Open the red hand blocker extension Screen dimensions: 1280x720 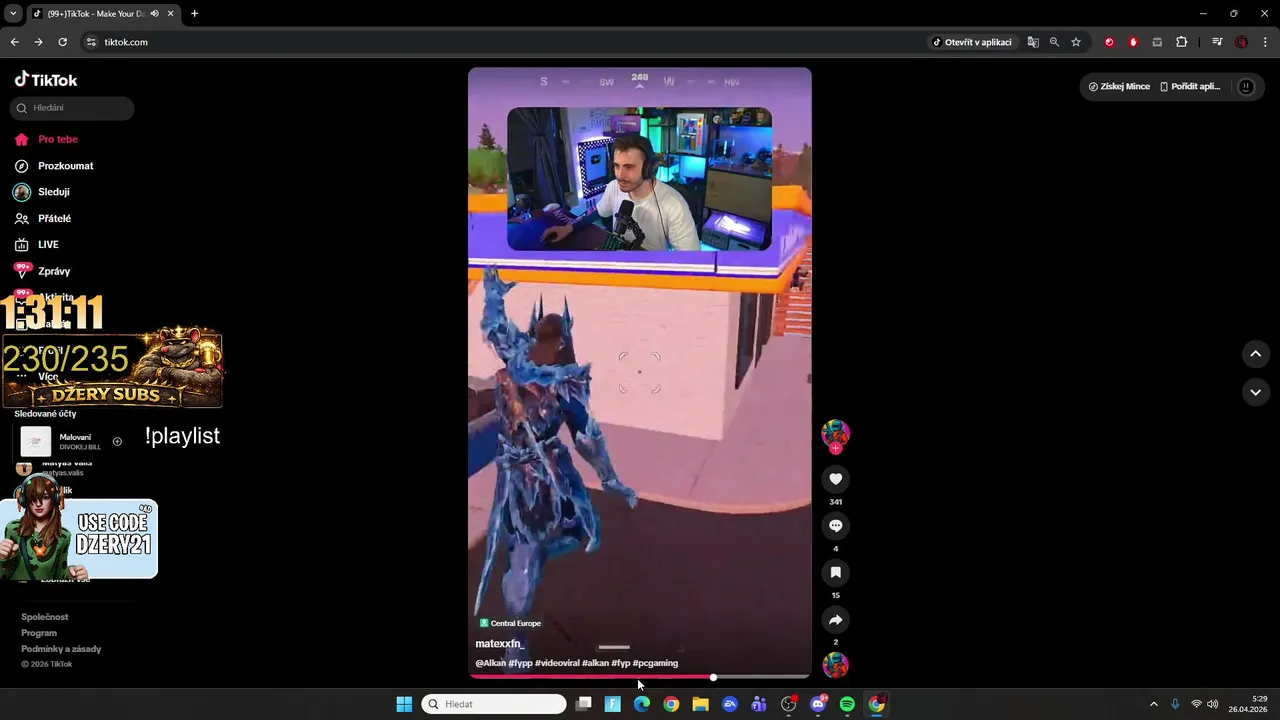click(x=1133, y=42)
